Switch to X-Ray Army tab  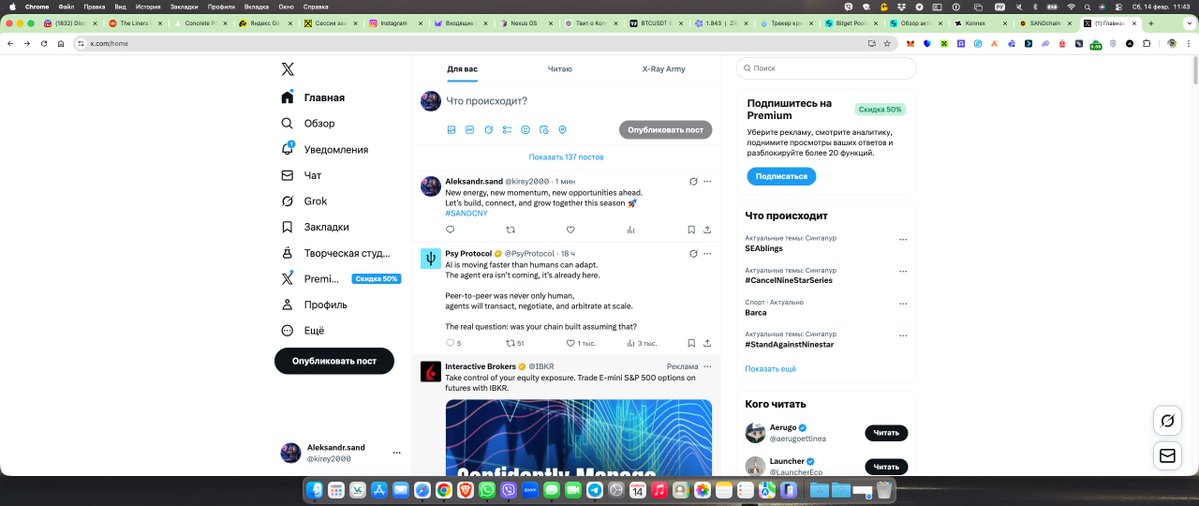coord(664,69)
